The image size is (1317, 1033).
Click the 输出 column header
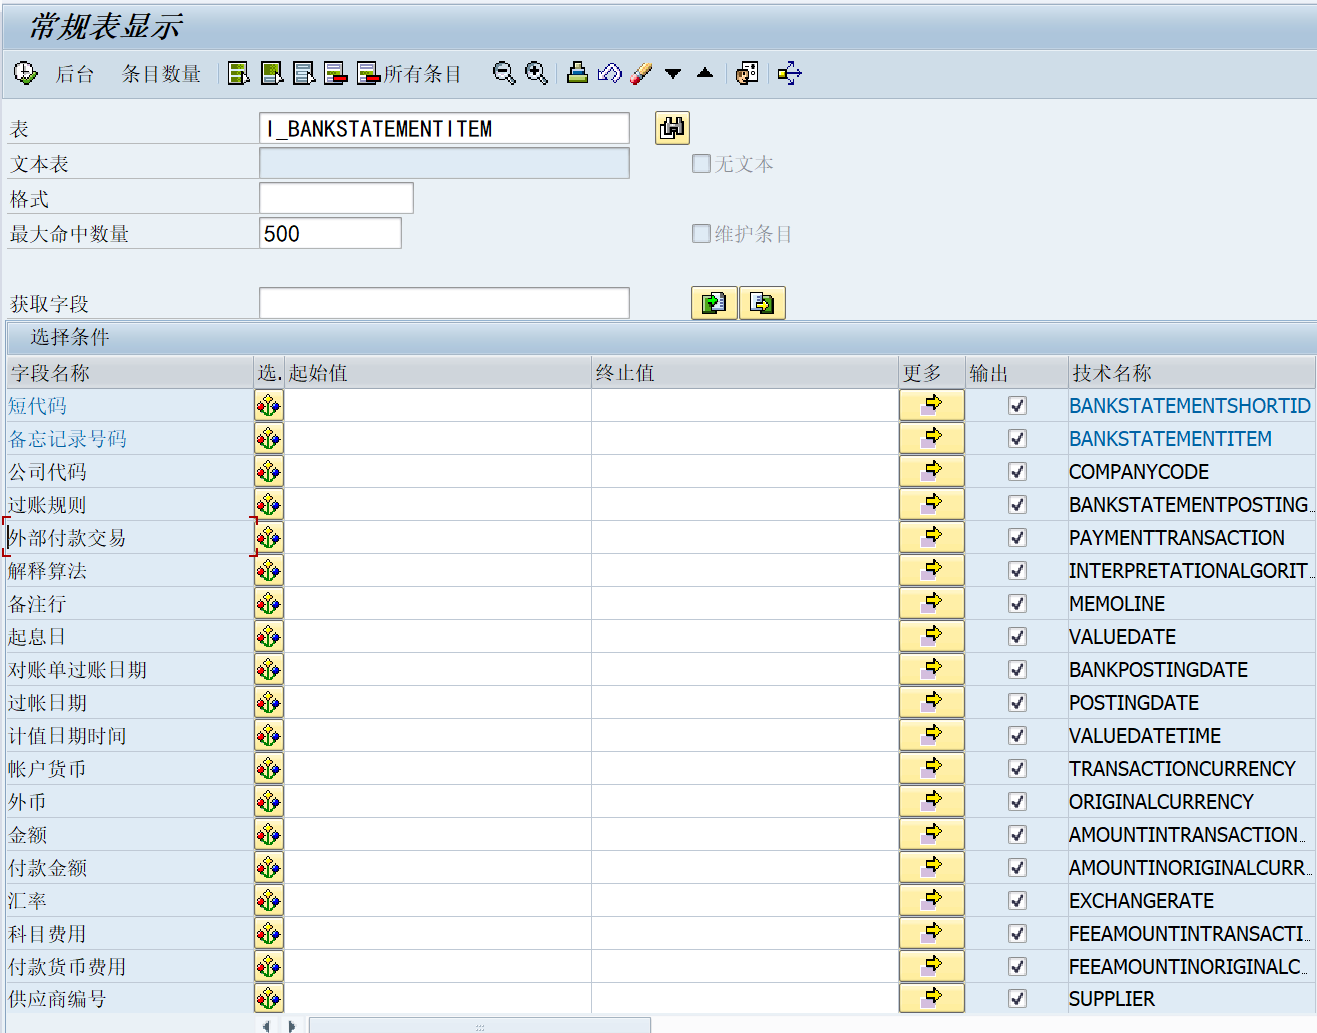pos(1016,373)
